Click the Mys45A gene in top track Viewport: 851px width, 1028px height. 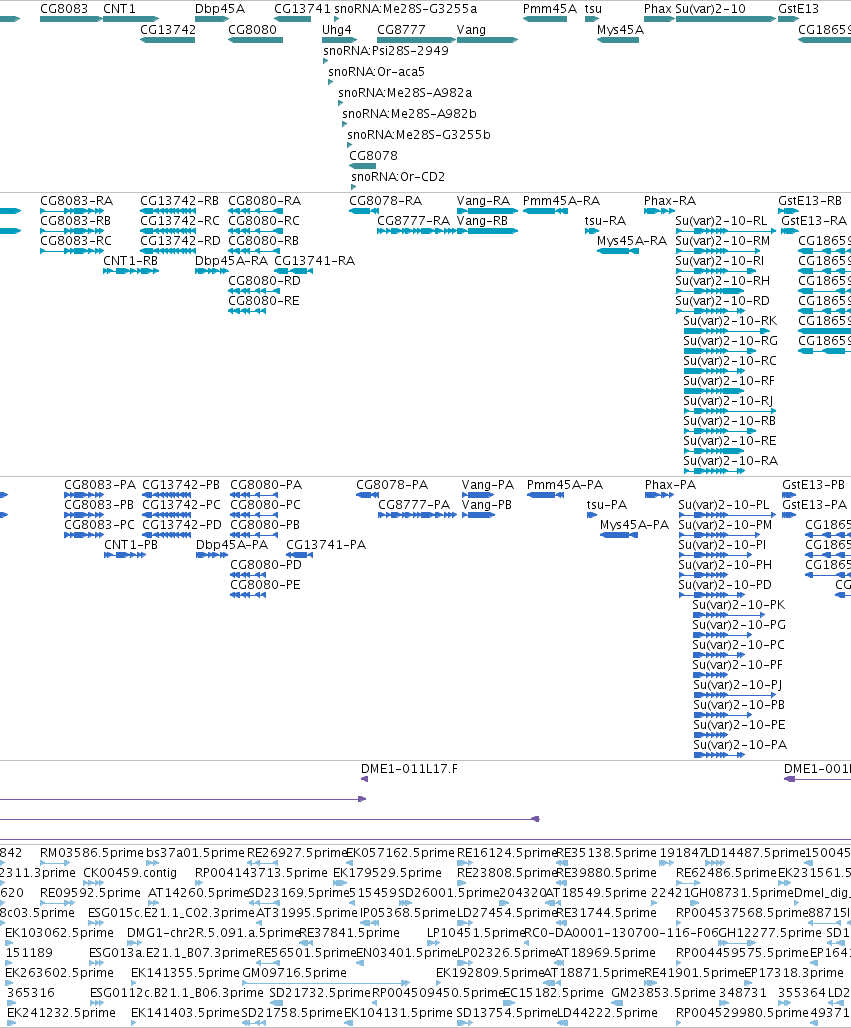[x=618, y=40]
